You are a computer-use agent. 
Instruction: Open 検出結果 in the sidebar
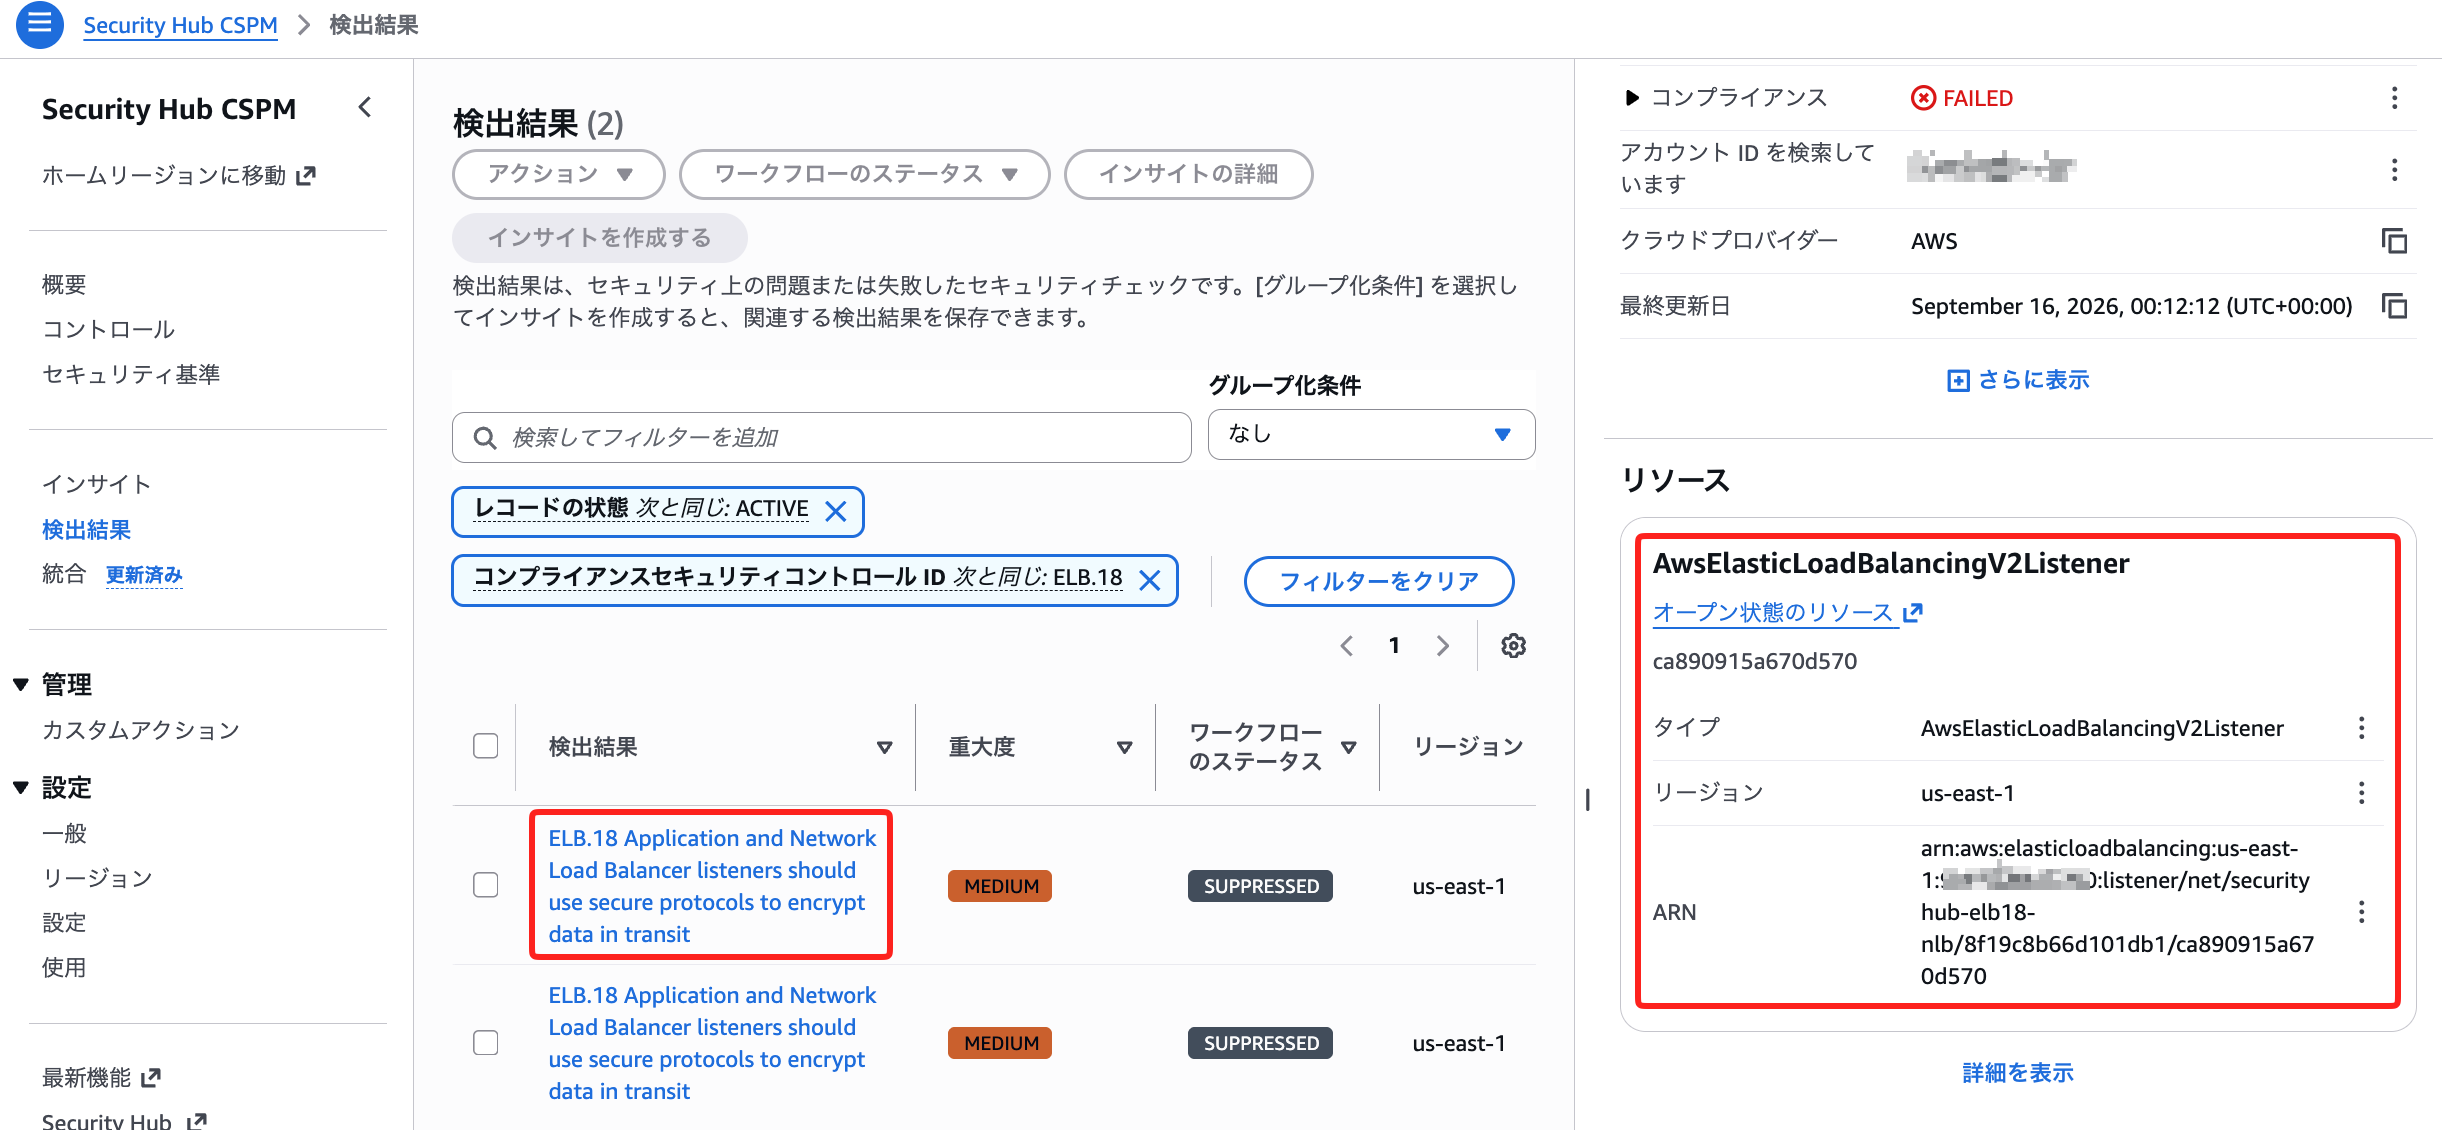coord(87,530)
